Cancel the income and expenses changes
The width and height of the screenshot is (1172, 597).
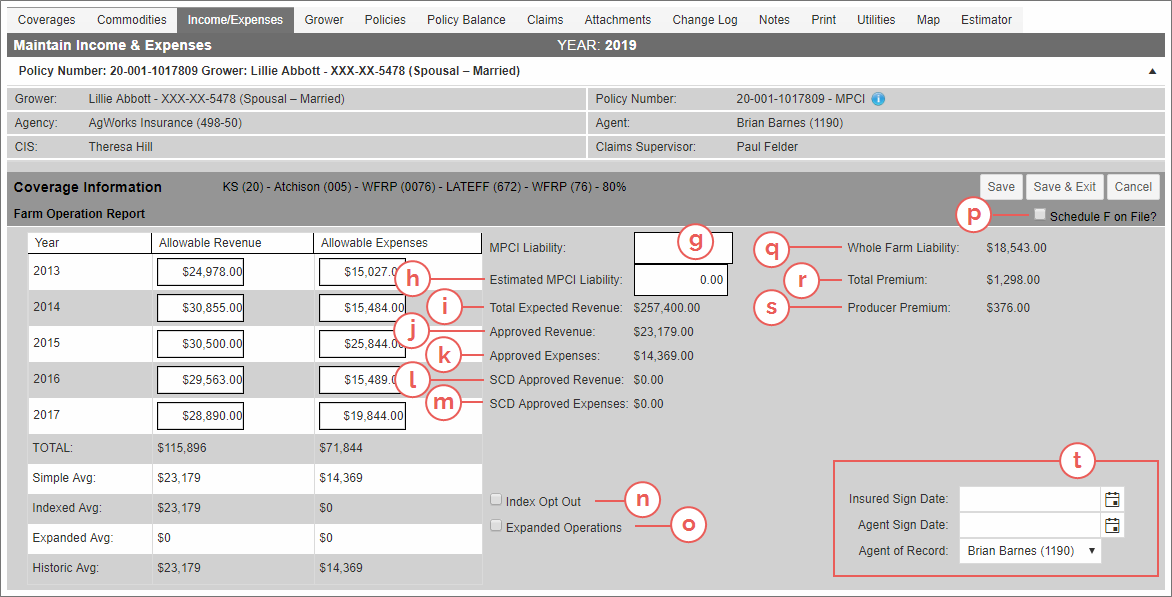1133,187
